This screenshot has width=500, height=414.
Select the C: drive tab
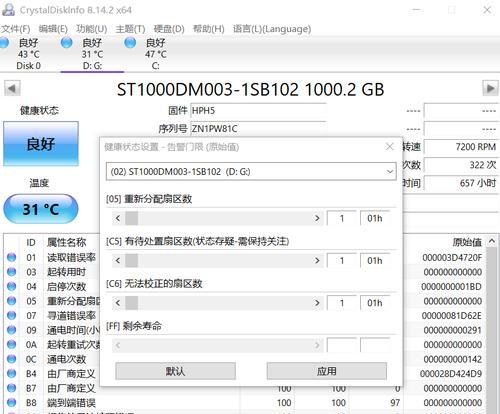tap(155, 54)
